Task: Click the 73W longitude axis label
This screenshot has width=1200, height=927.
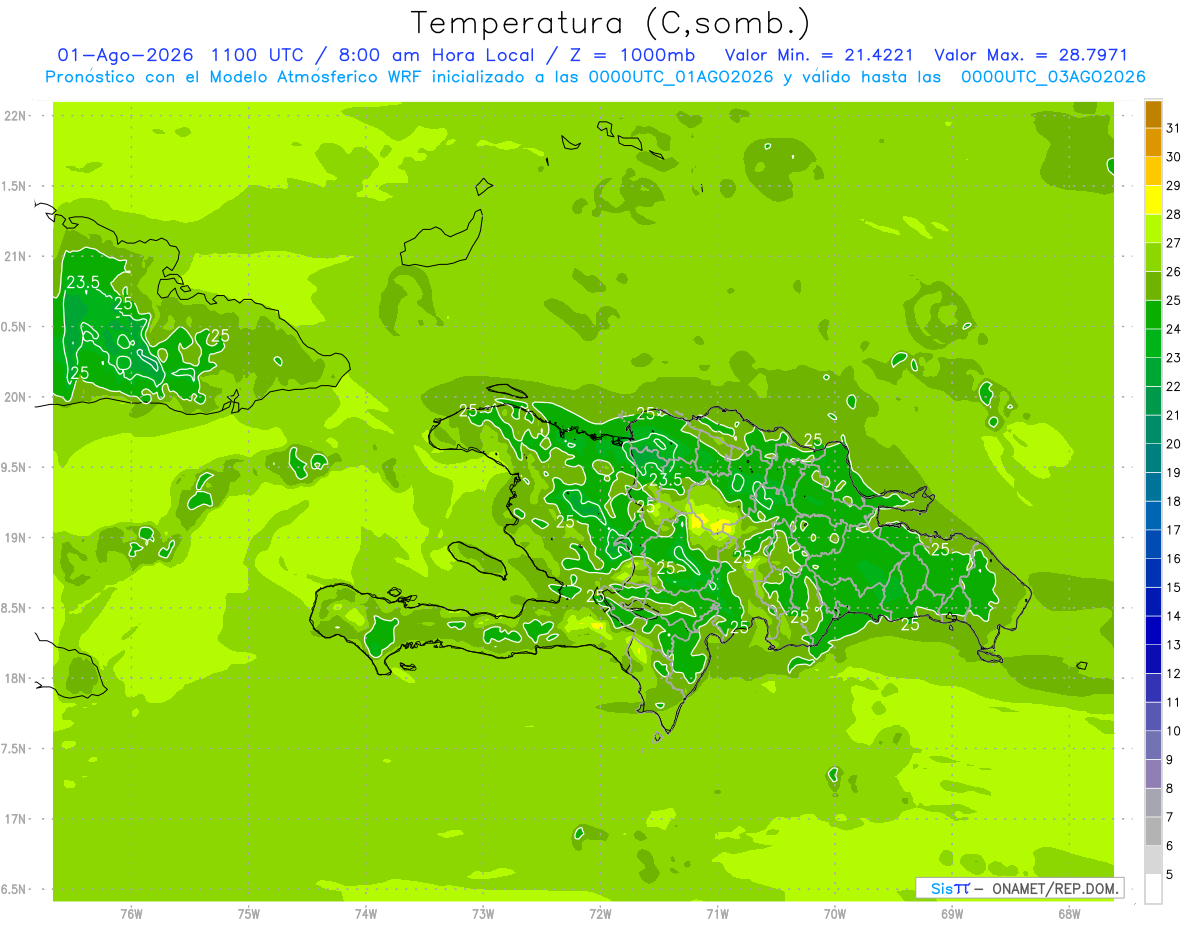Action: [483, 913]
